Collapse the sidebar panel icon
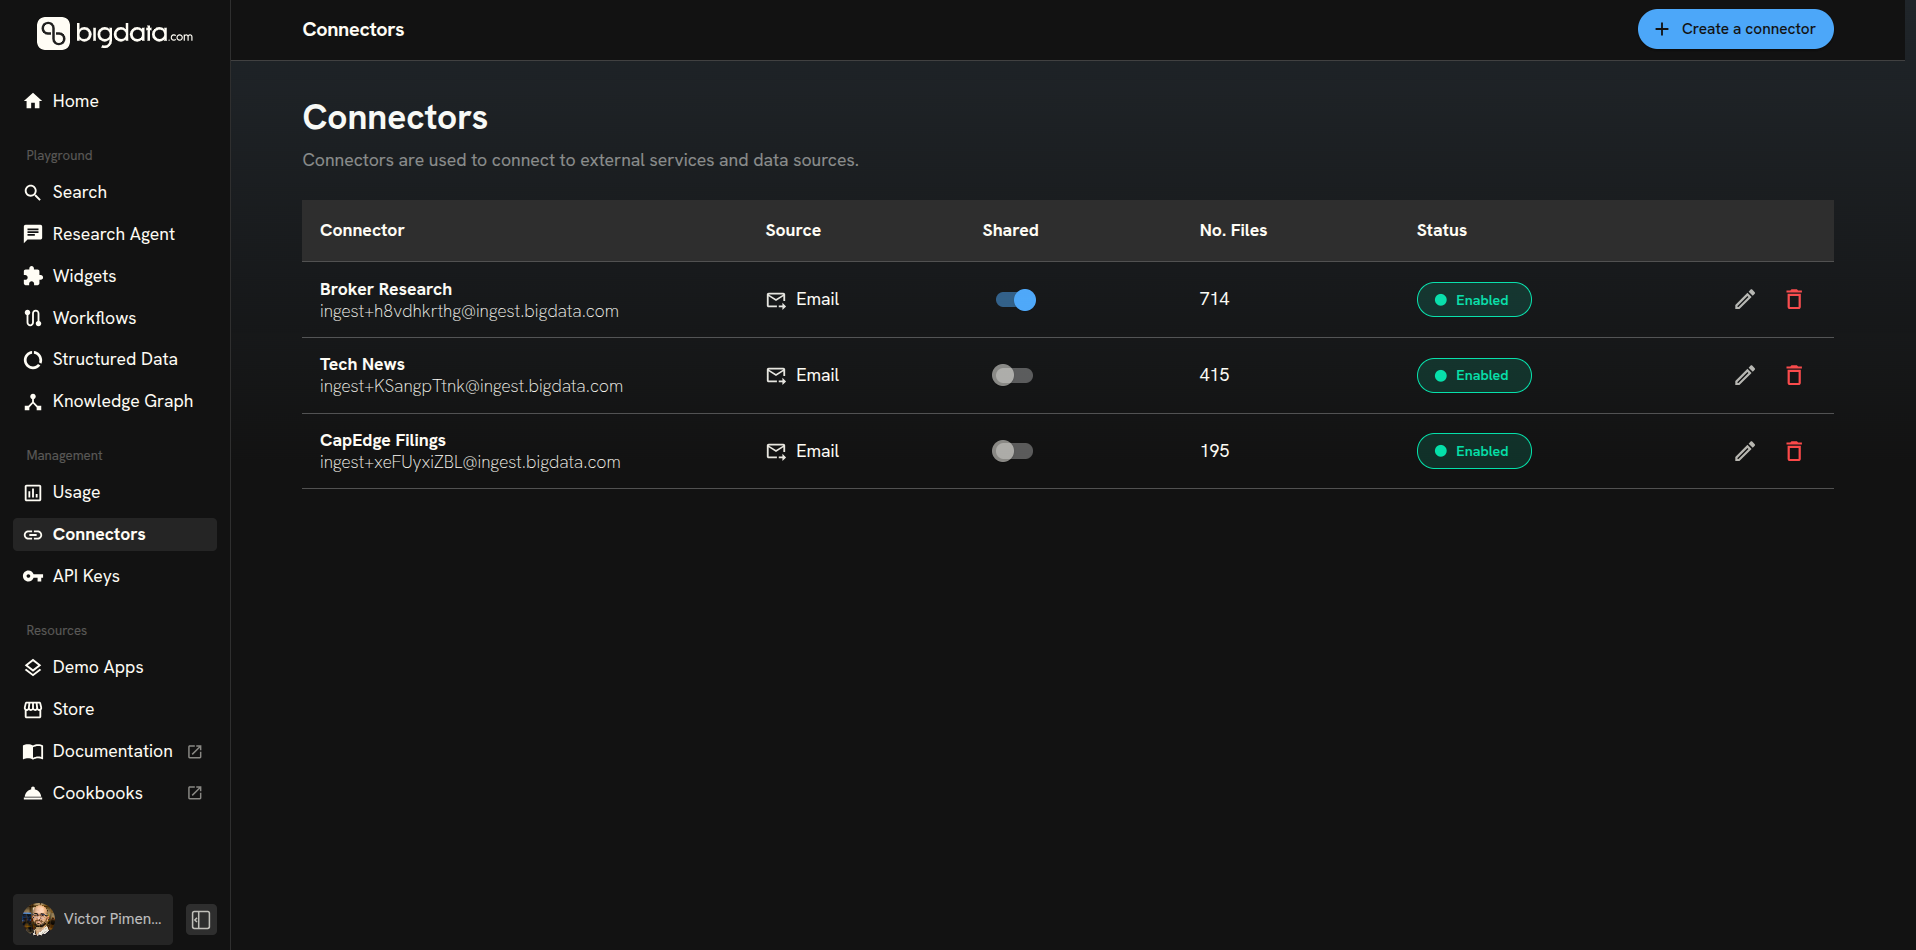 (x=201, y=920)
